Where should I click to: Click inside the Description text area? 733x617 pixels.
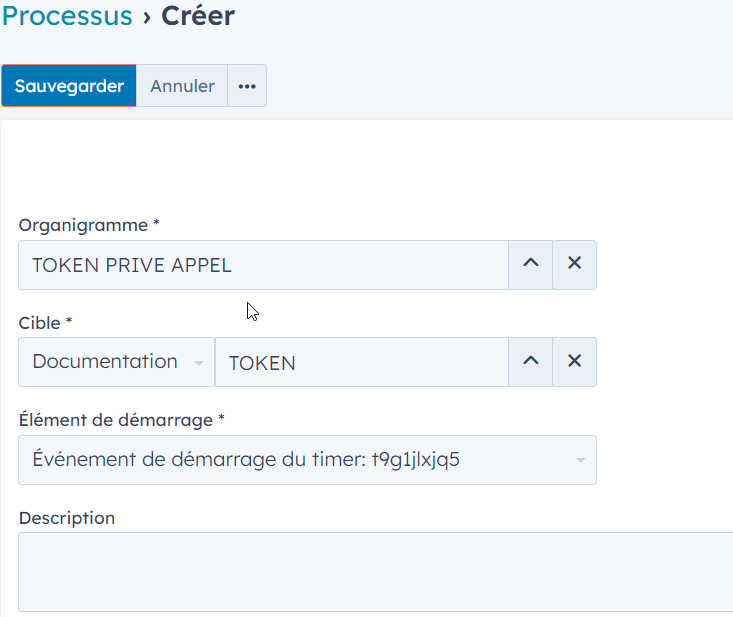(375, 572)
